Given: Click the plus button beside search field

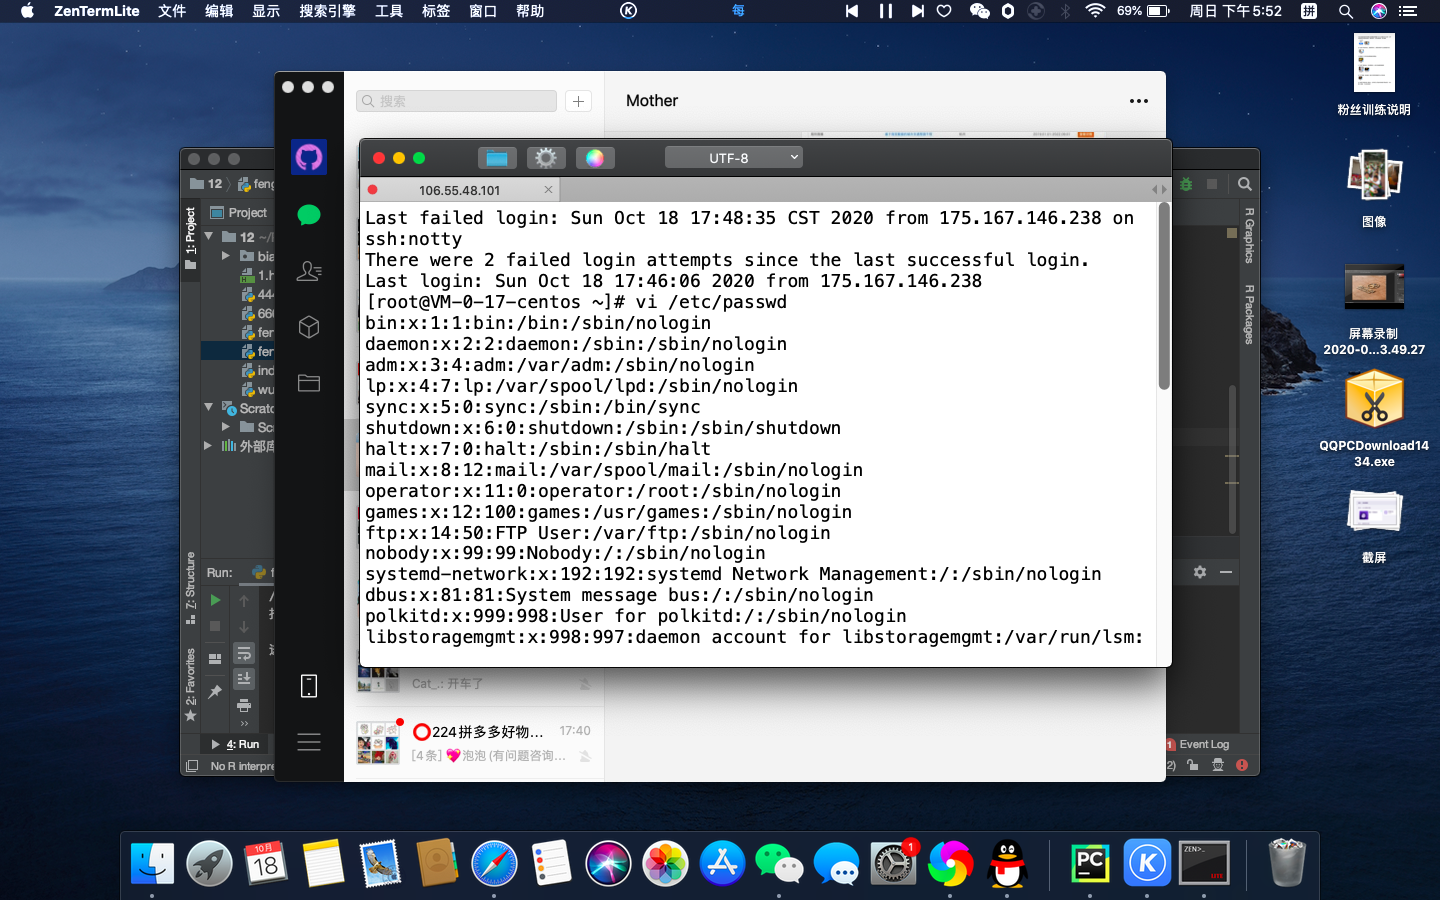Looking at the screenshot, I should tap(578, 101).
